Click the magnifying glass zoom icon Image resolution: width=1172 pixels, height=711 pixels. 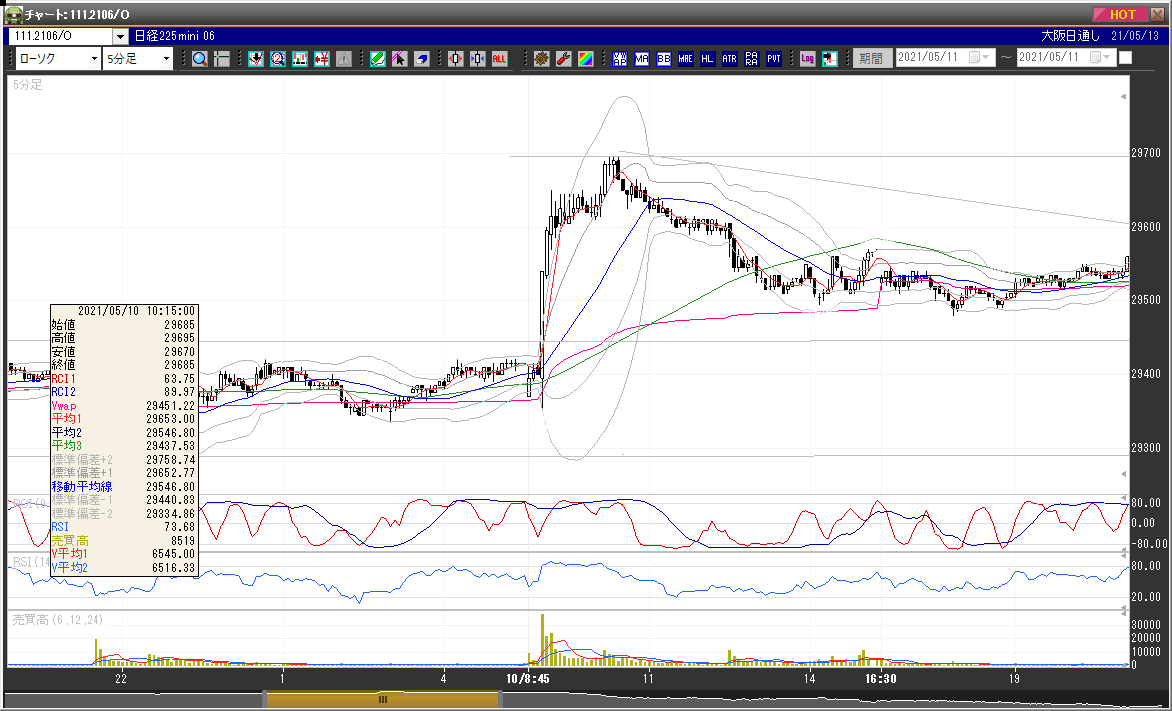click(x=200, y=58)
